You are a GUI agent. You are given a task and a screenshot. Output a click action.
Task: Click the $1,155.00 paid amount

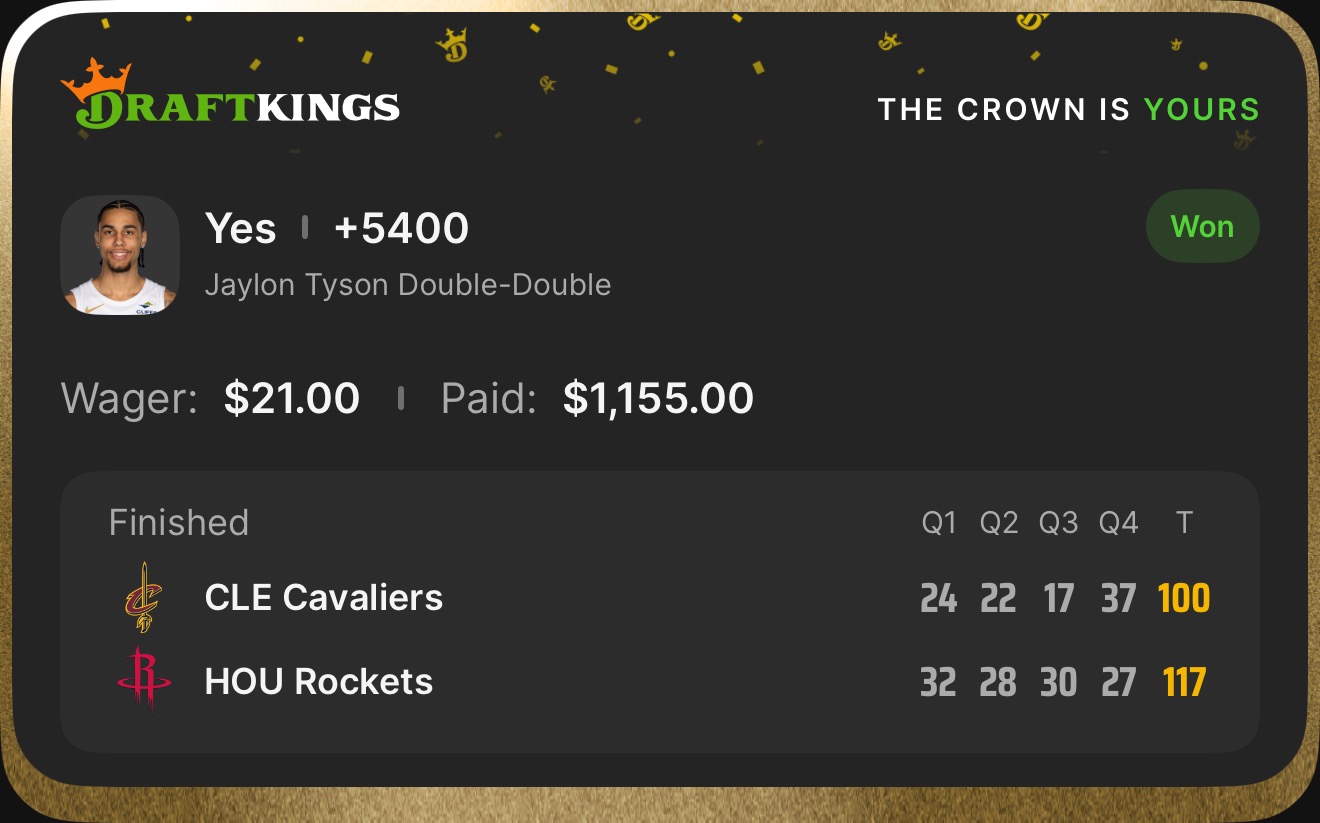click(x=658, y=398)
